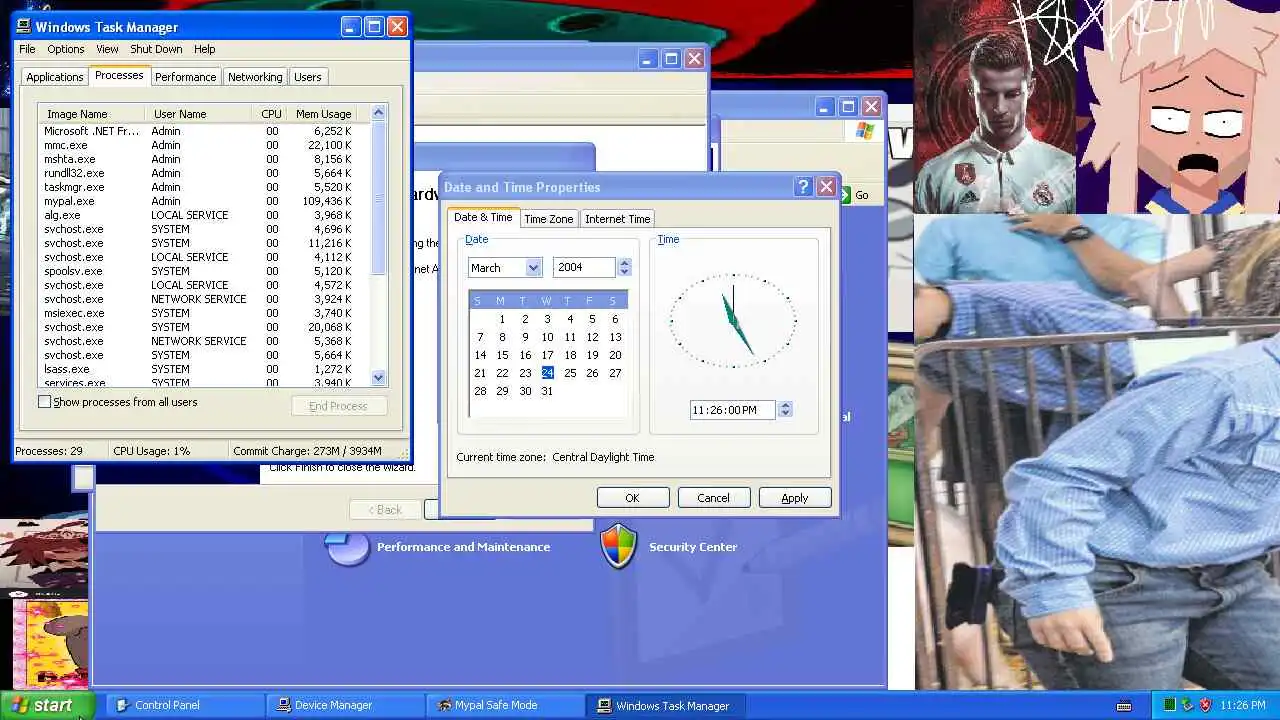Viewport: 1280px width, 720px height.
Task: Sort processes by Image Name column header
Action: pos(91,114)
